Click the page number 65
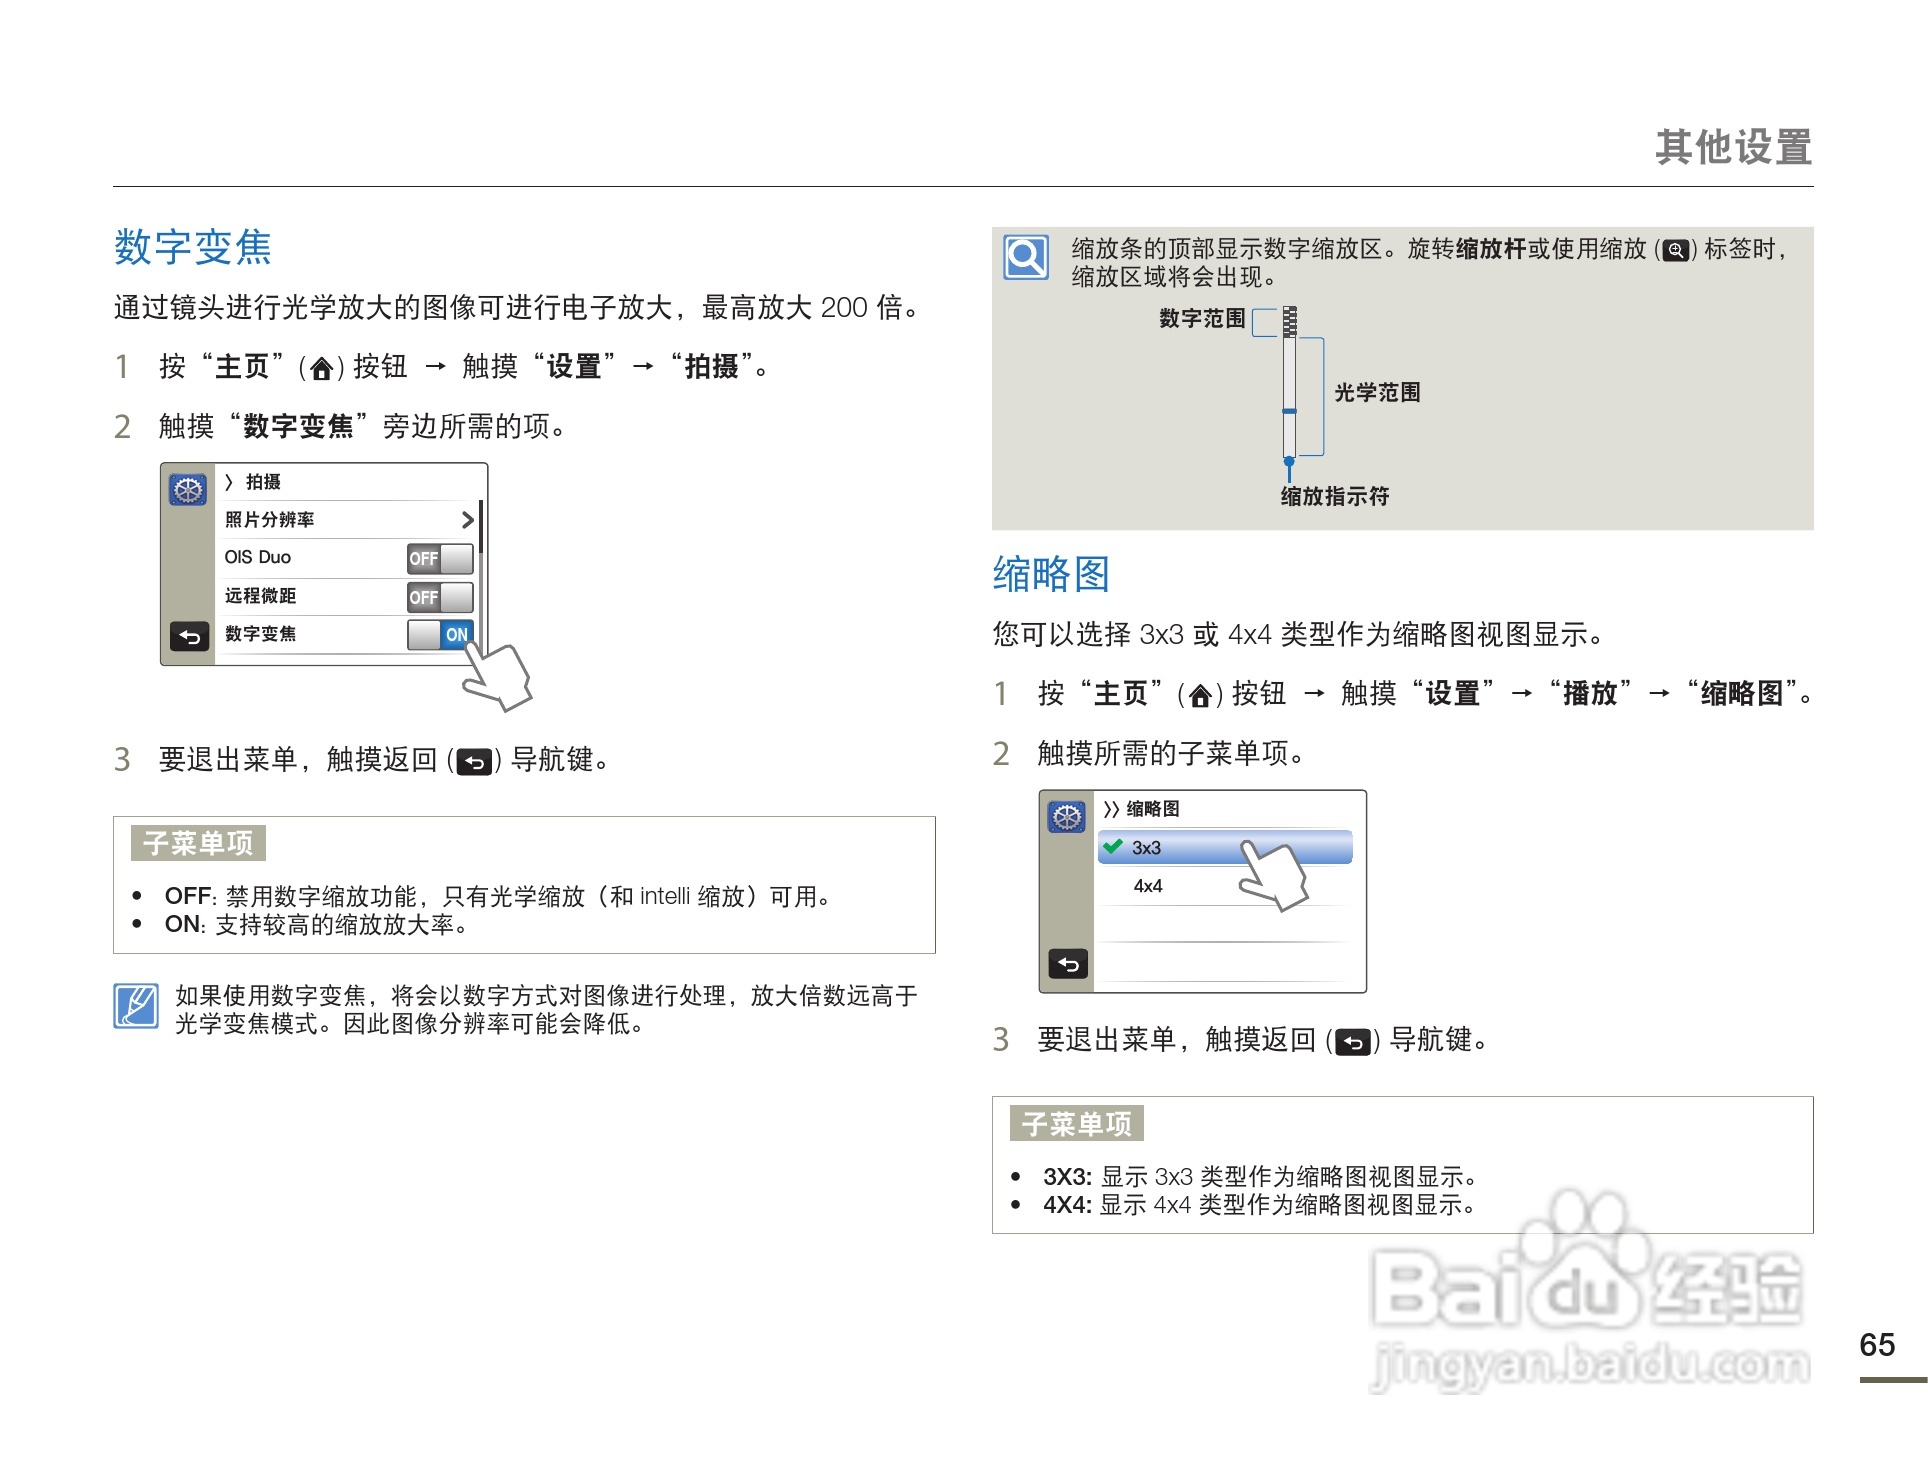 1877,1344
